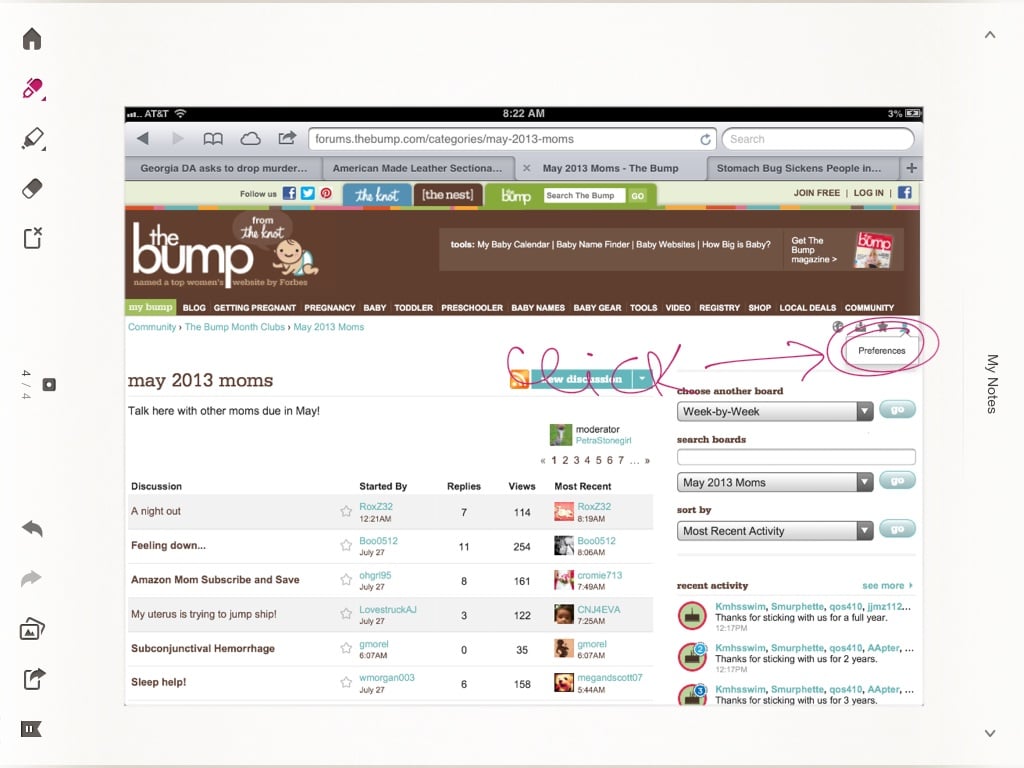This screenshot has height=768, width=1024.
Task: Click go beside choose another board
Action: [897, 409]
